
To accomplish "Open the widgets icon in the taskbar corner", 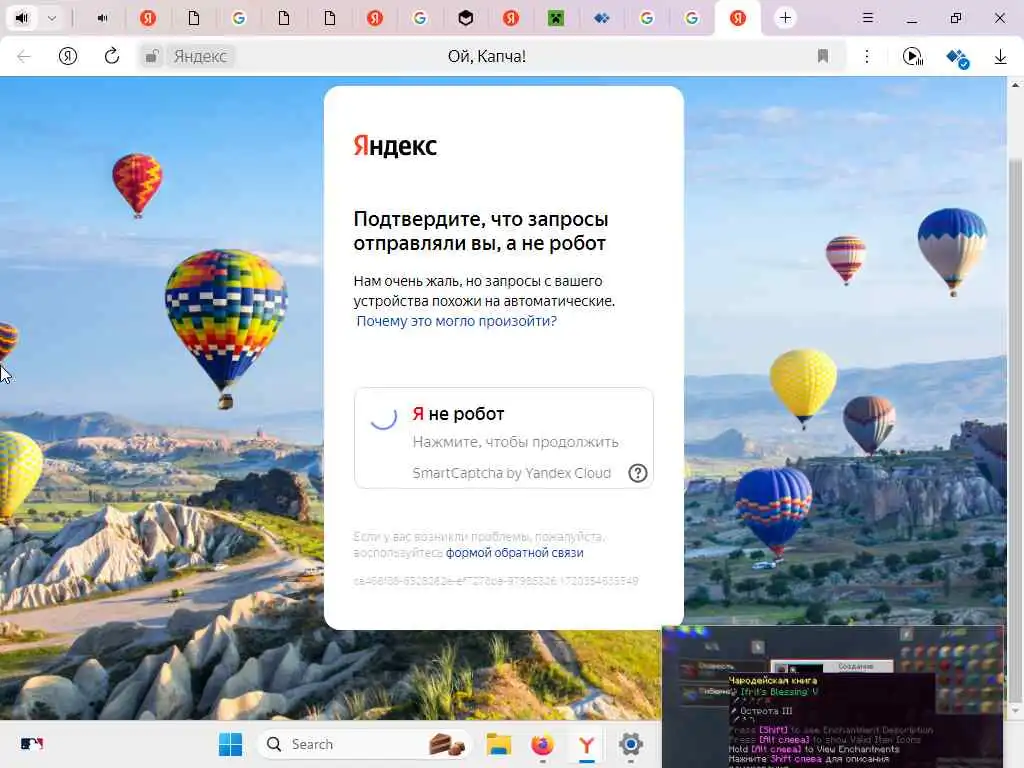I will [x=32, y=744].
